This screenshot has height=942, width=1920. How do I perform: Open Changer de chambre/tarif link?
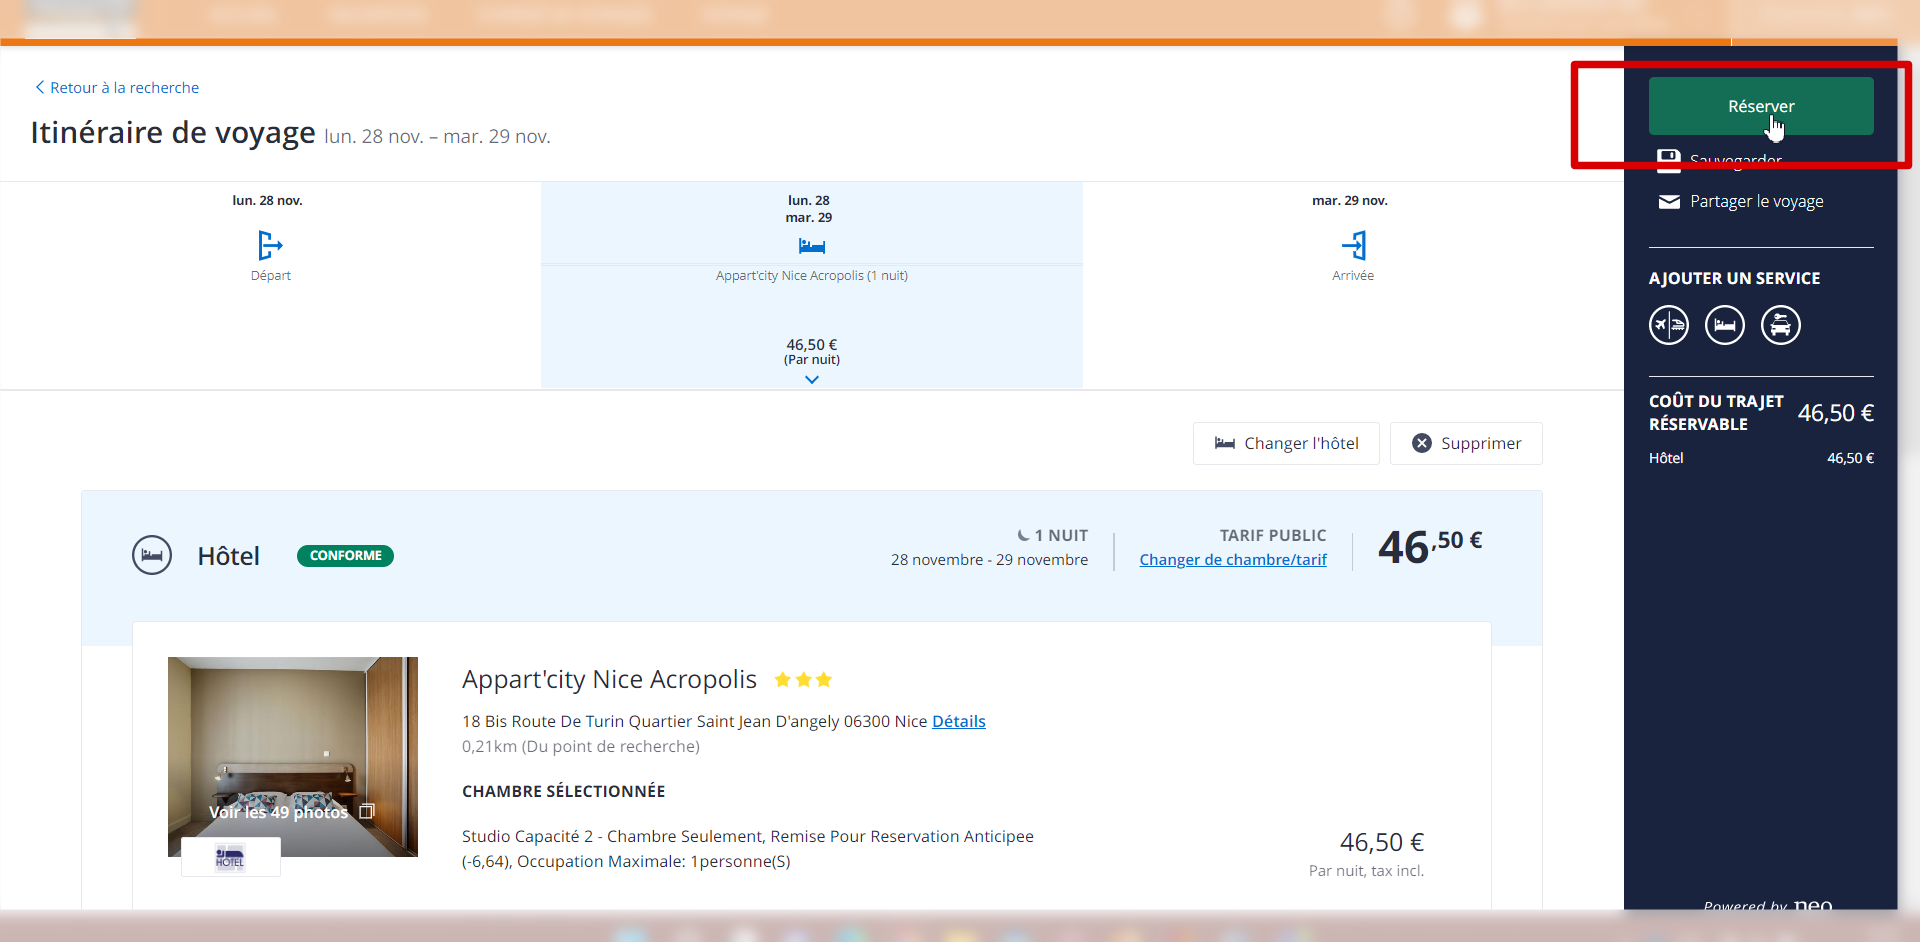pyautogui.click(x=1233, y=560)
